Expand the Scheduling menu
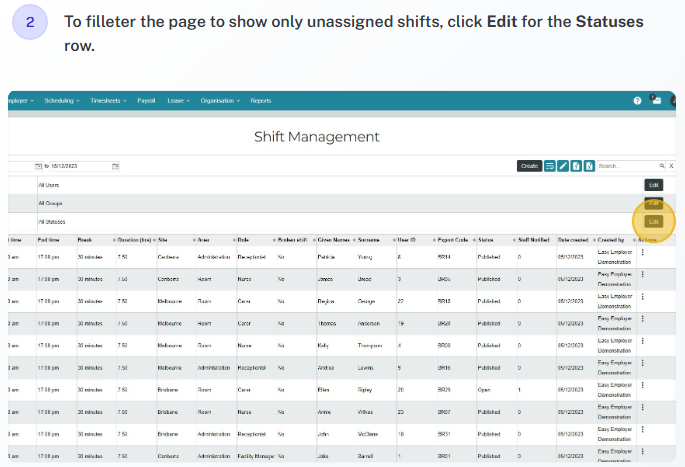Image resolution: width=685 pixels, height=467 pixels. click(x=62, y=101)
